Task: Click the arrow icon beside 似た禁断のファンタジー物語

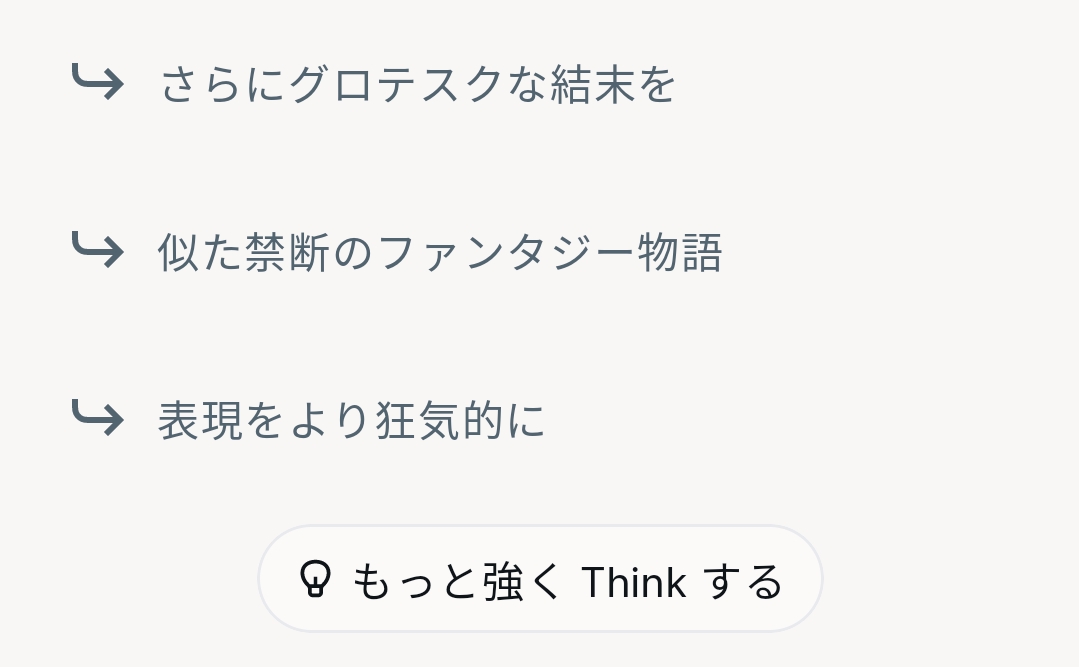Action: [97, 251]
